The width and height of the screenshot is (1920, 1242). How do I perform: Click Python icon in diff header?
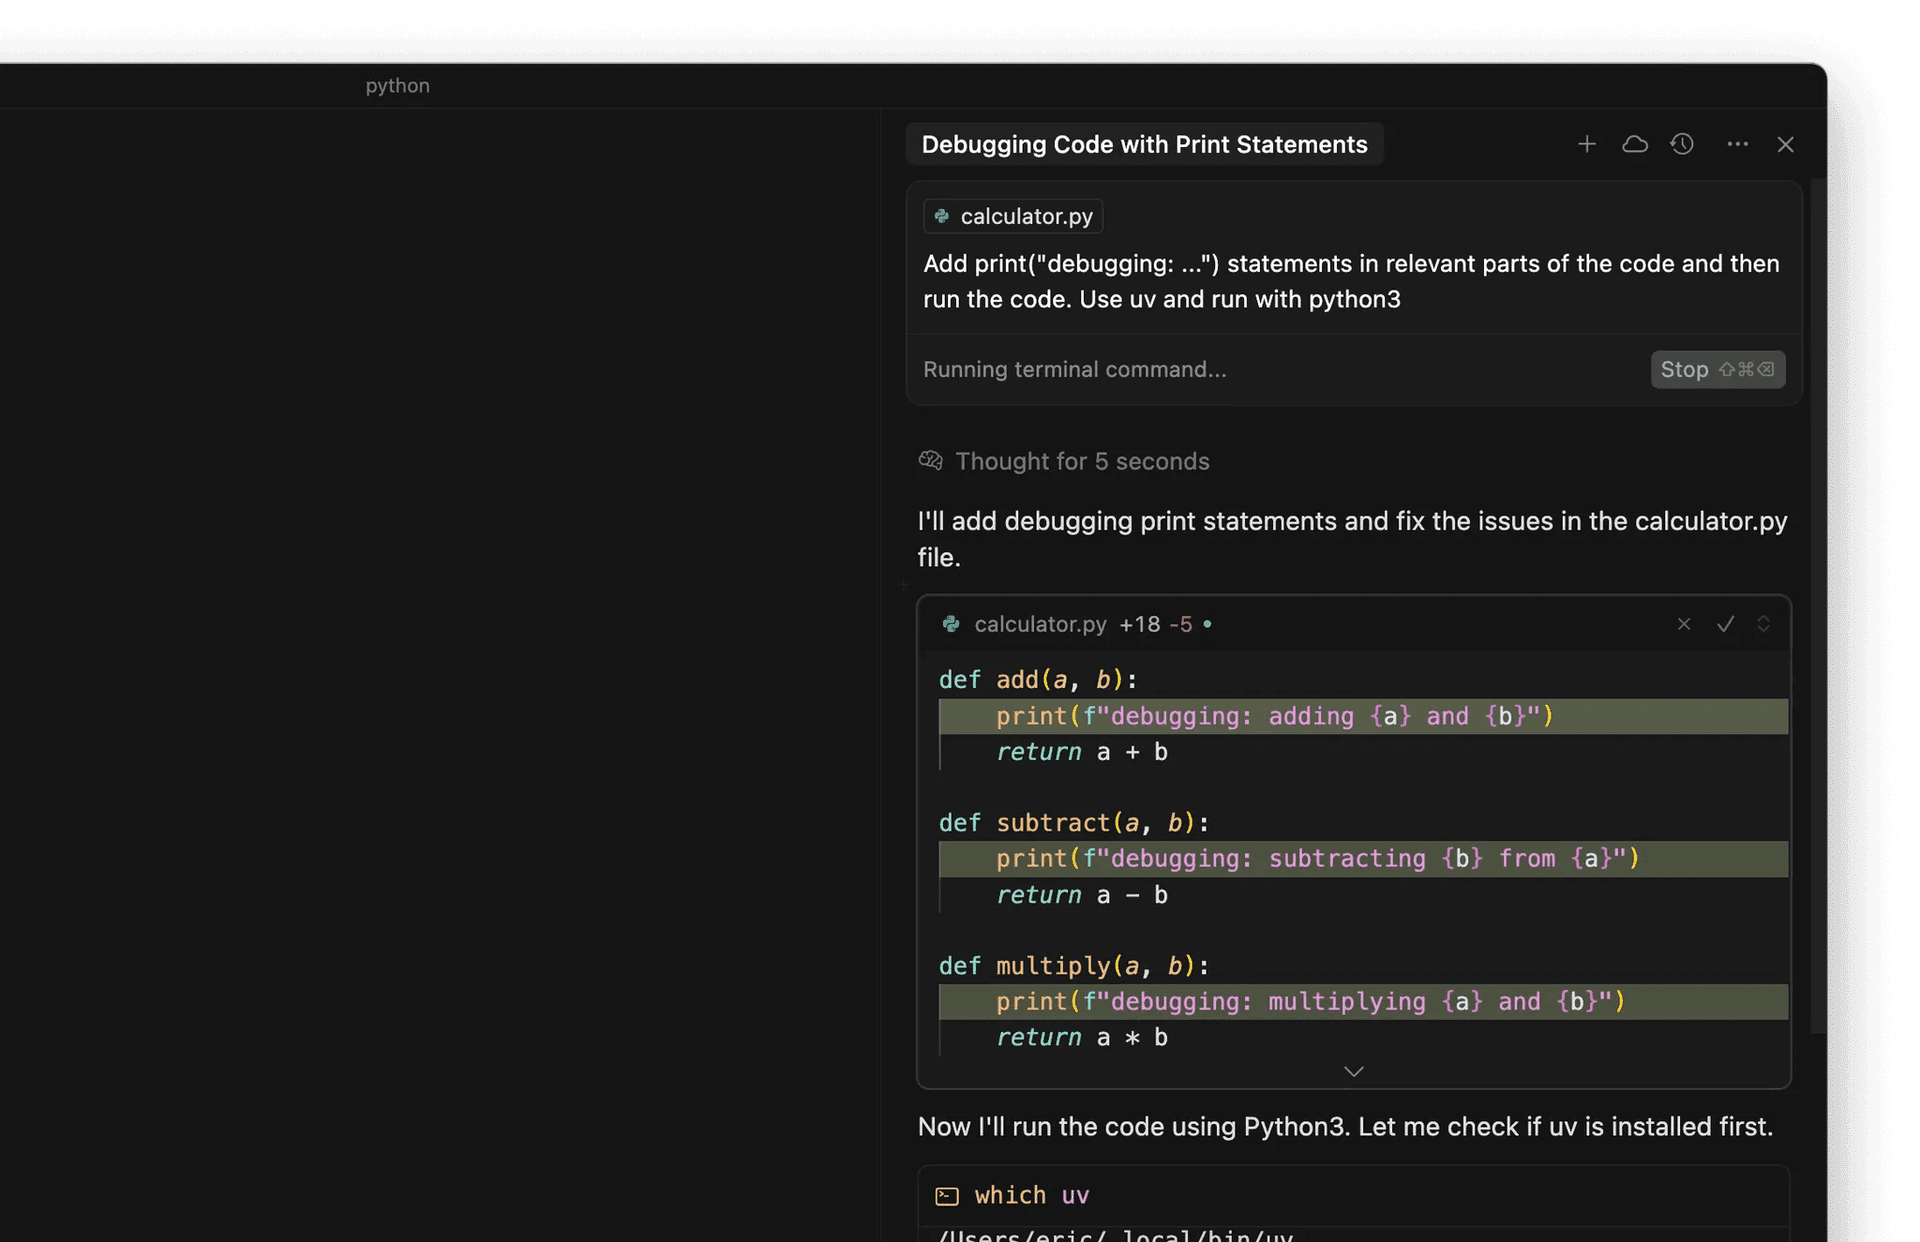point(951,624)
